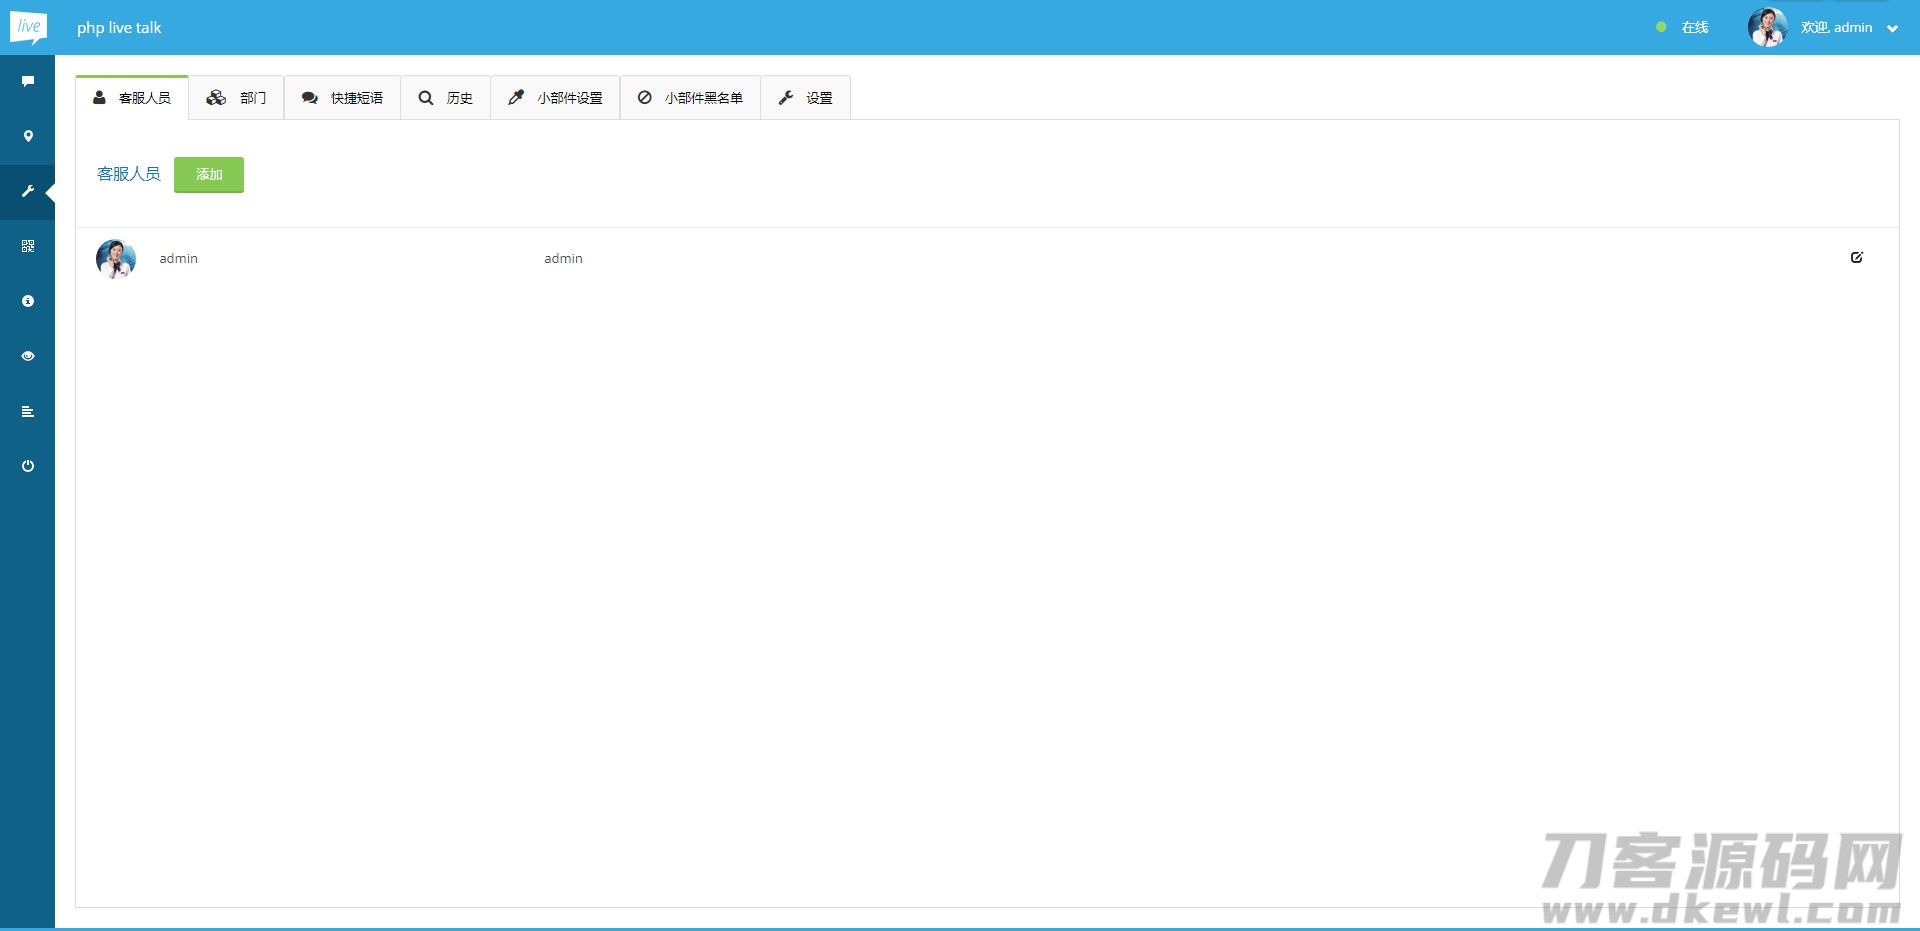Click the green 添加 button
The image size is (1920, 931).
click(x=209, y=175)
